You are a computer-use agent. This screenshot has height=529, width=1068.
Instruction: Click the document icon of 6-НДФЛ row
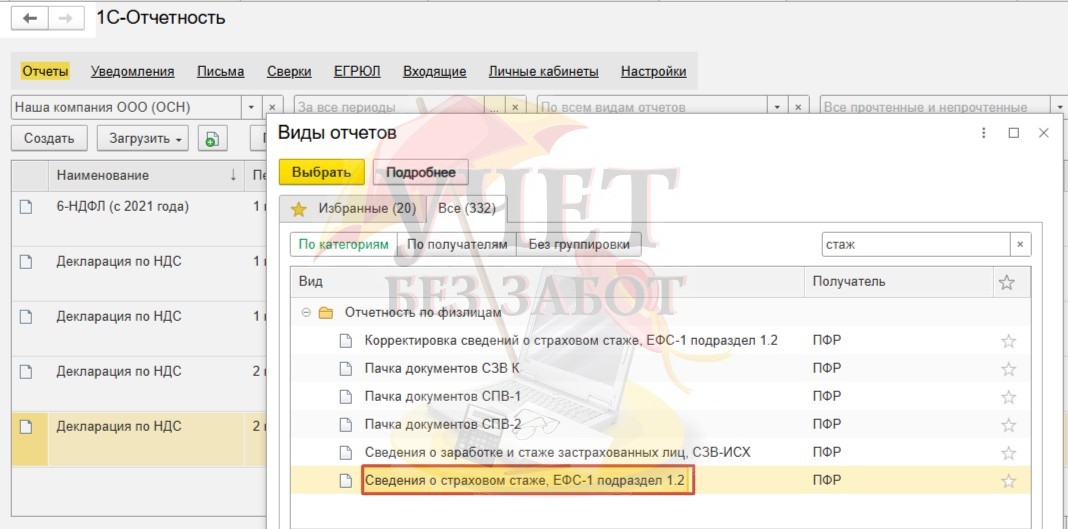(x=26, y=207)
